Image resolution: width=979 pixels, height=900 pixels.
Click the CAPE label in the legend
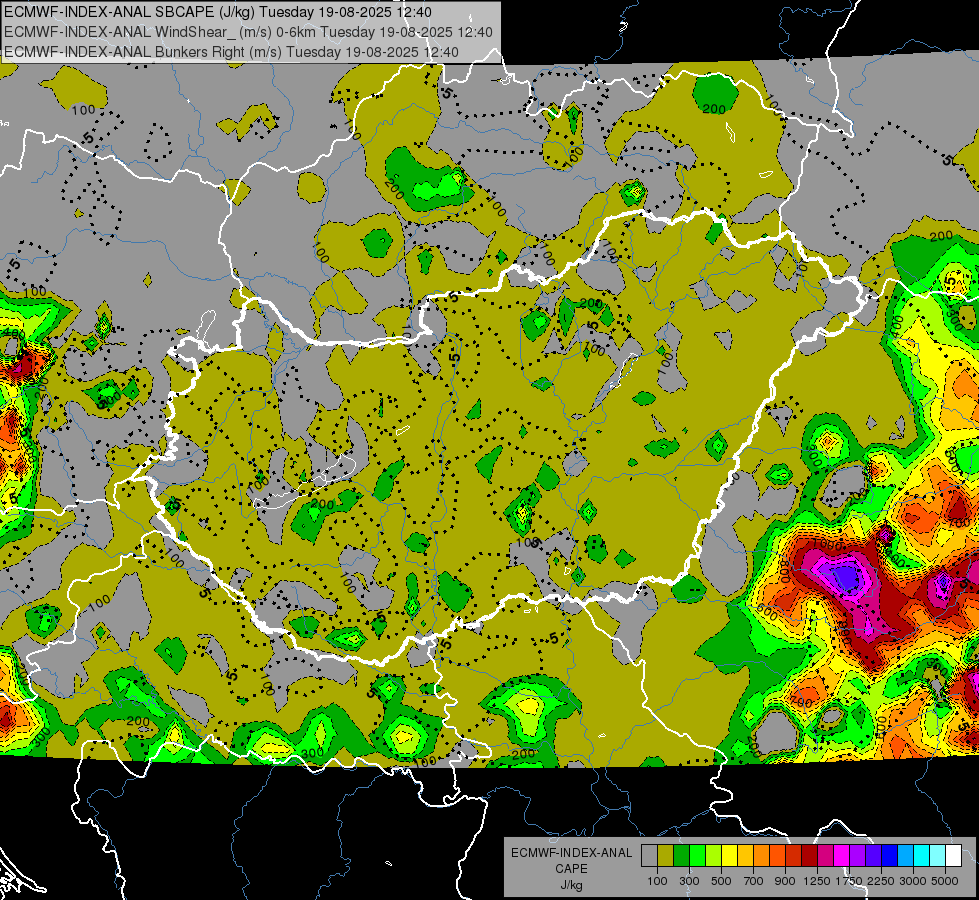tap(571, 869)
